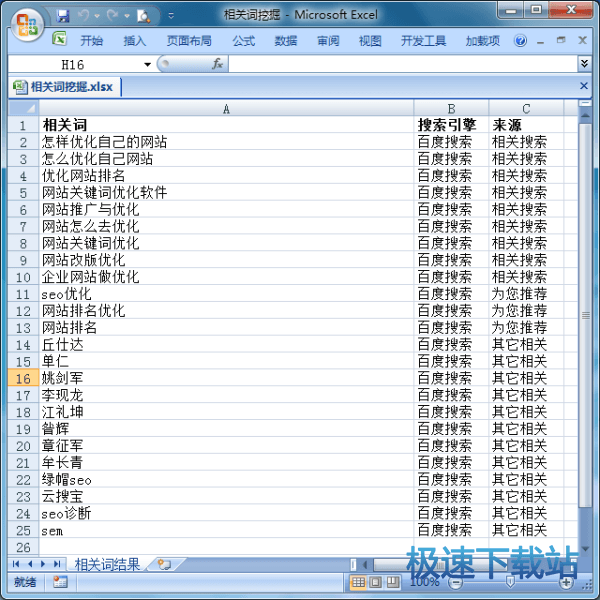Open the 数据 ribbon tab
Viewport: 600px width, 600px height.
286,40
